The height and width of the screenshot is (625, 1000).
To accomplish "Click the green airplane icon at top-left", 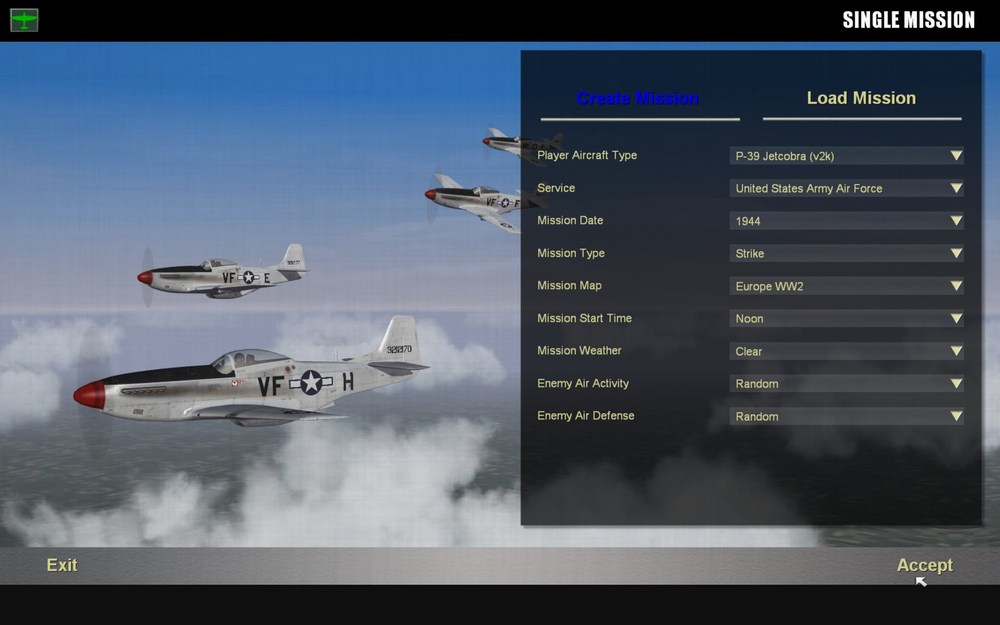I will tap(24, 20).
